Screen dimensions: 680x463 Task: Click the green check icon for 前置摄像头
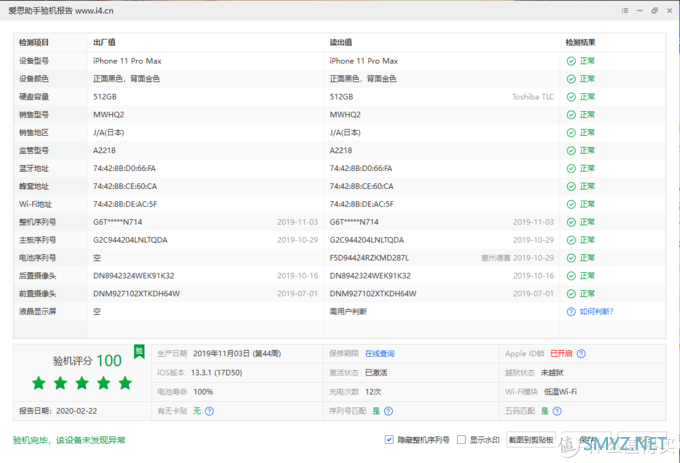571,294
